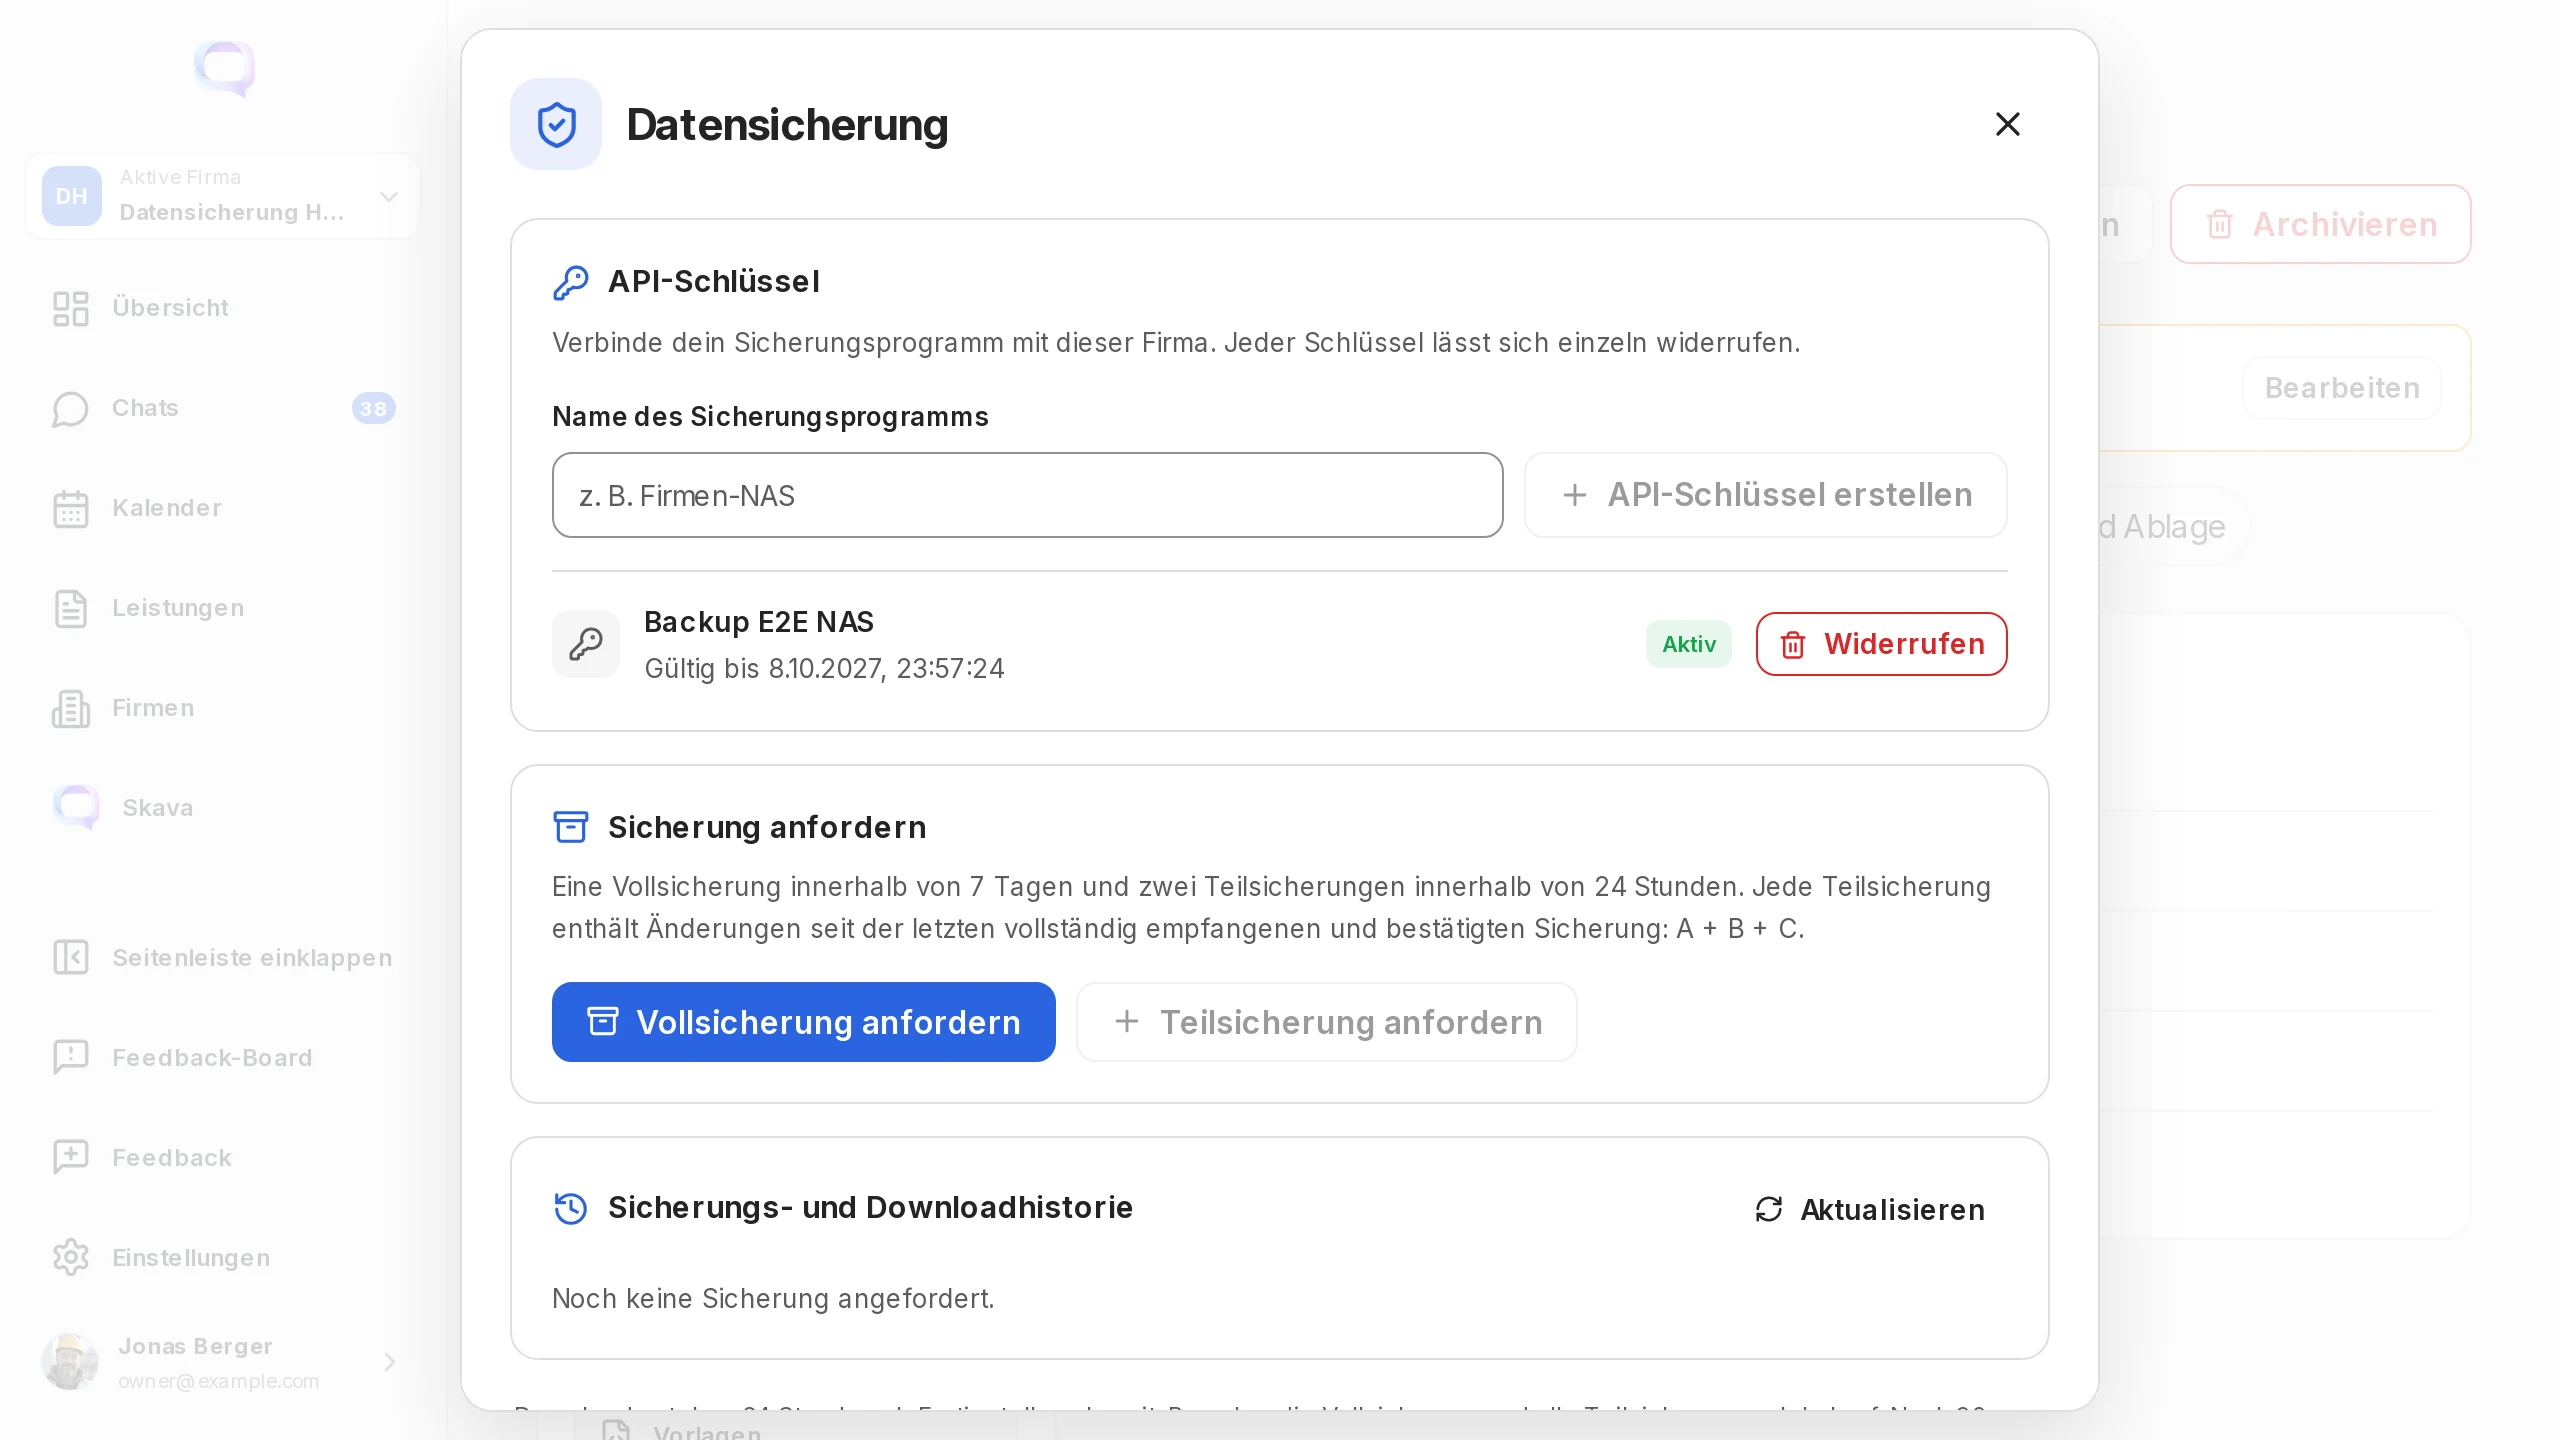2560x1440 pixels.
Task: Click the Backup E2E NAS key name
Action: click(x=759, y=622)
